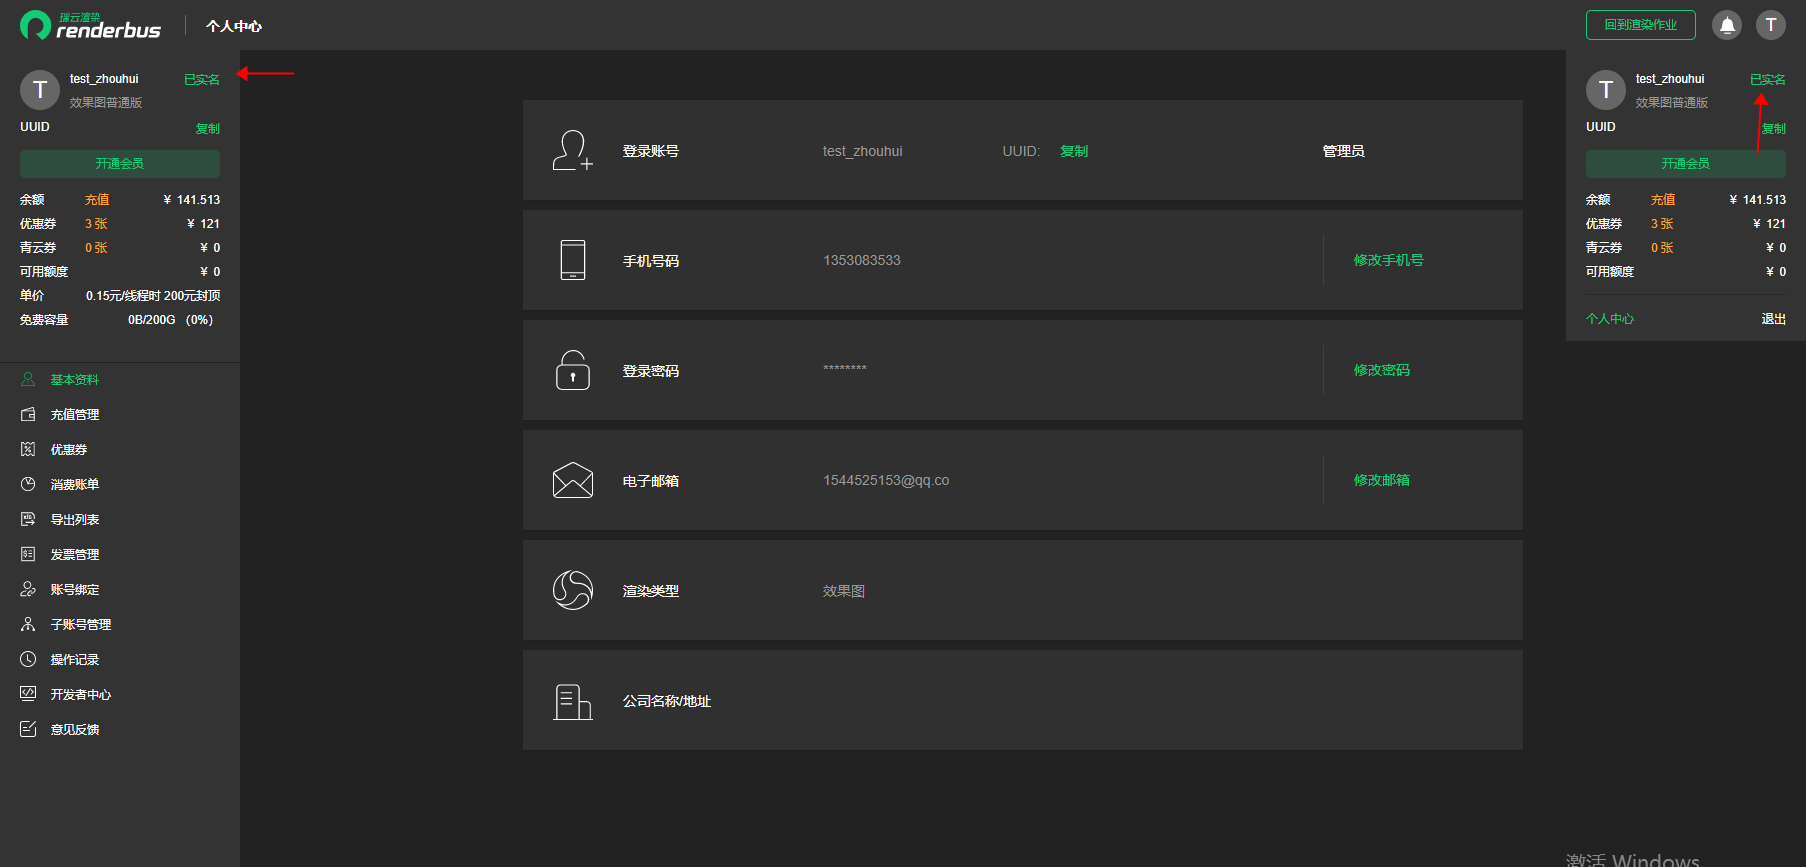Click the 开发者中心 monitor icon

tap(28, 694)
